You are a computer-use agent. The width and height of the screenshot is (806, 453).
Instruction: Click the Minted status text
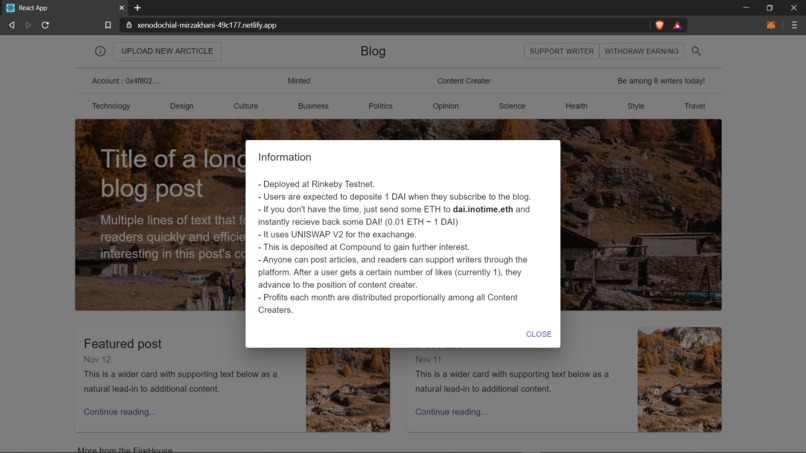(x=299, y=81)
